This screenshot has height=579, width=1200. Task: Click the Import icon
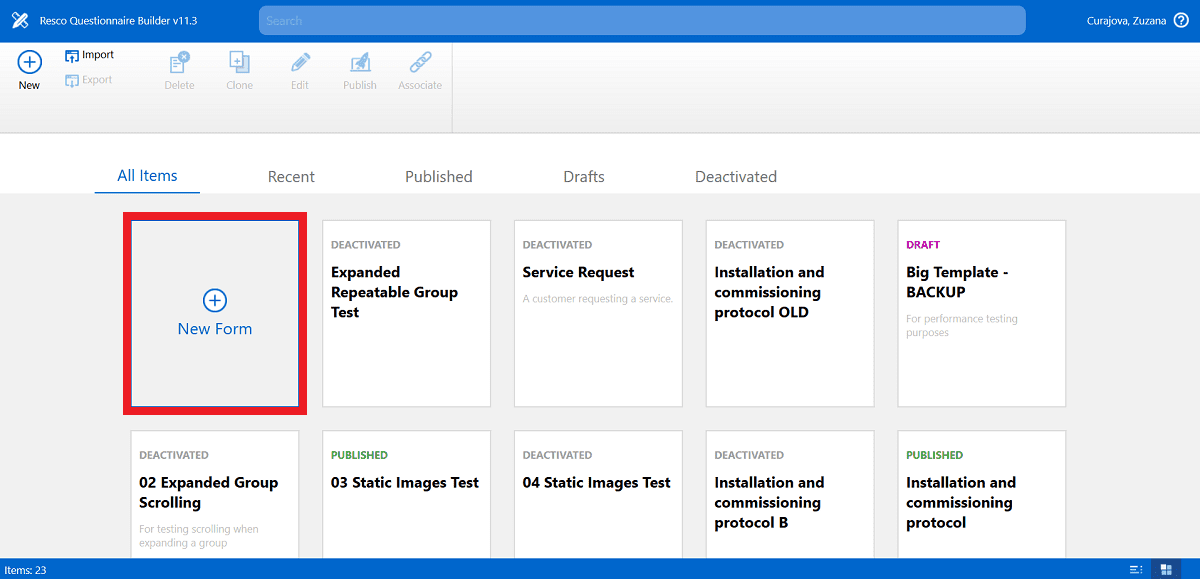(x=72, y=56)
